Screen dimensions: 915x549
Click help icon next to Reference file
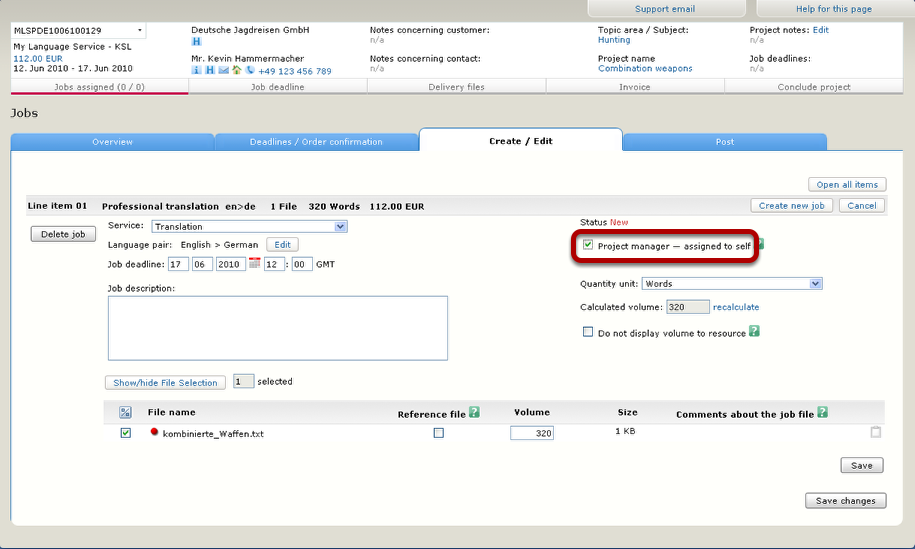pyautogui.click(x=474, y=412)
